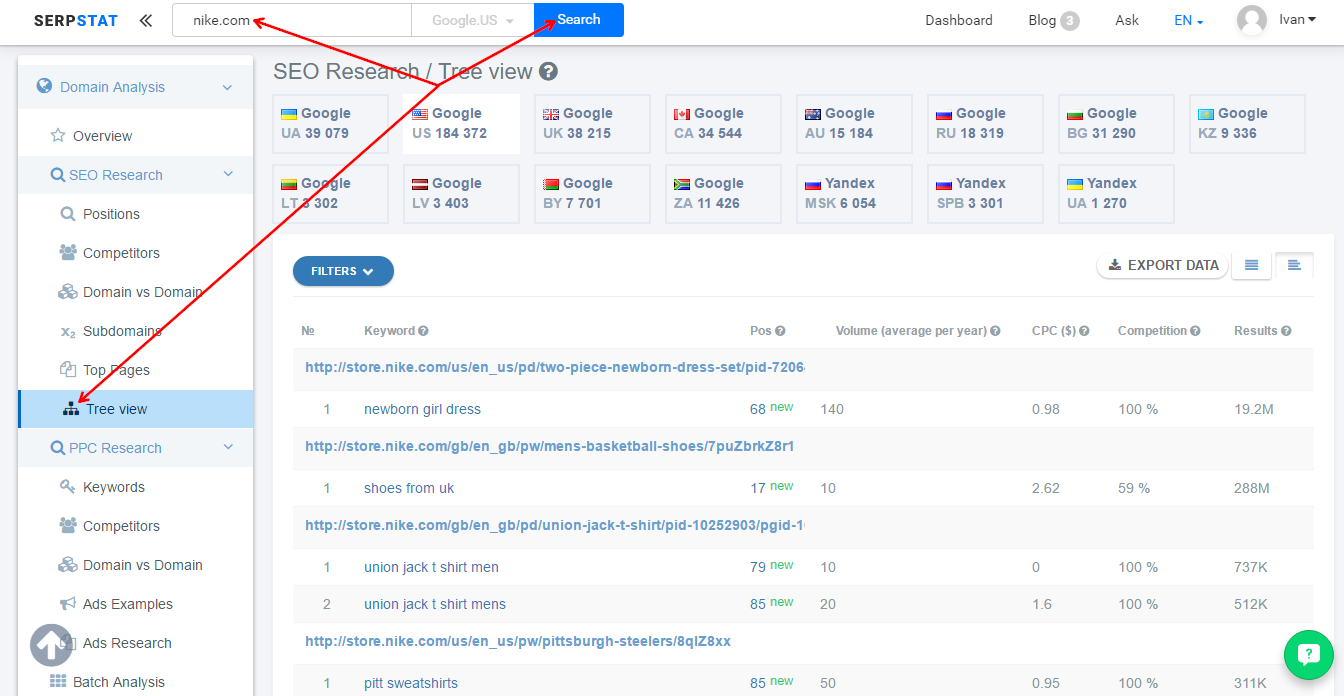Open Competitors under SEO Research

[121, 253]
